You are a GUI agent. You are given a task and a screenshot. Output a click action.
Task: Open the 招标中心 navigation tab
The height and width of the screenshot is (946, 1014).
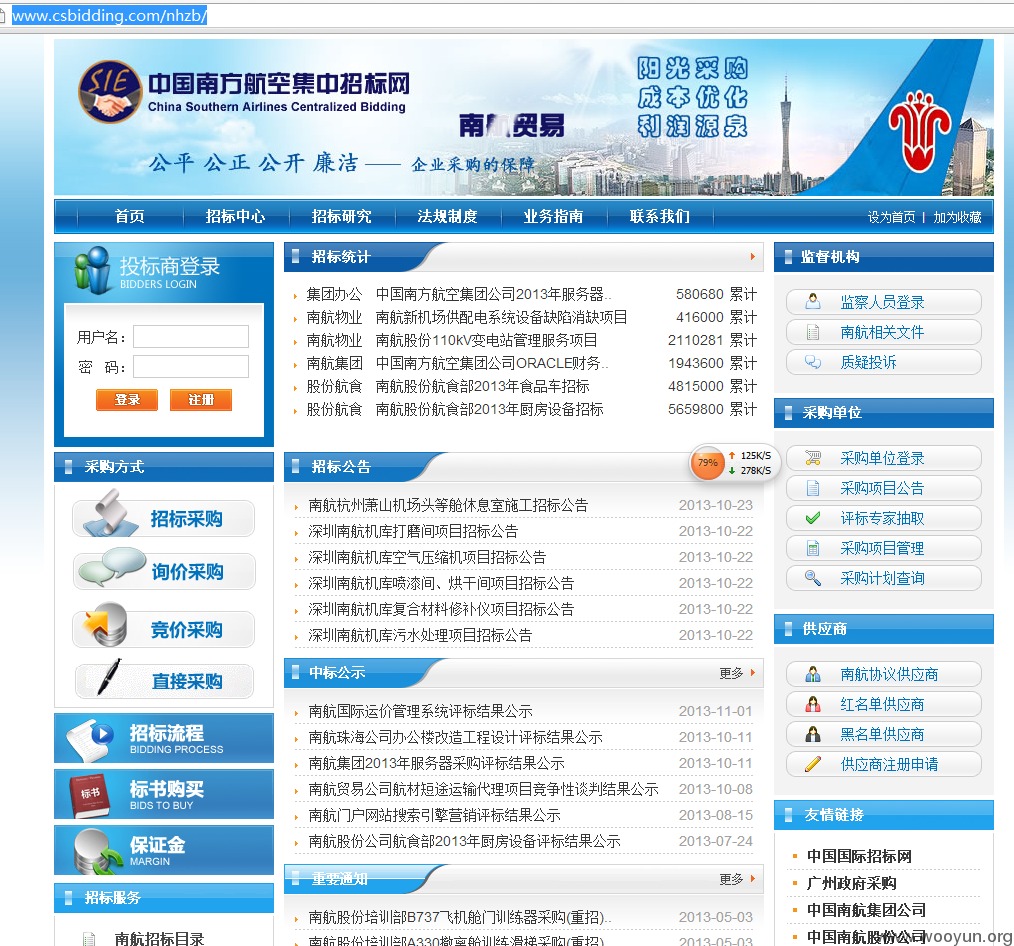(x=235, y=217)
